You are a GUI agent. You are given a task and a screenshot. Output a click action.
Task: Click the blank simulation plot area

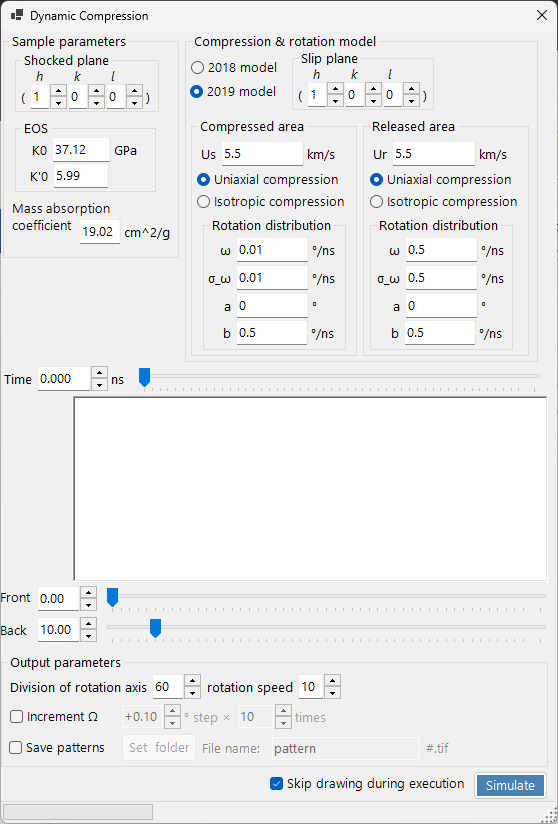pyautogui.click(x=311, y=489)
